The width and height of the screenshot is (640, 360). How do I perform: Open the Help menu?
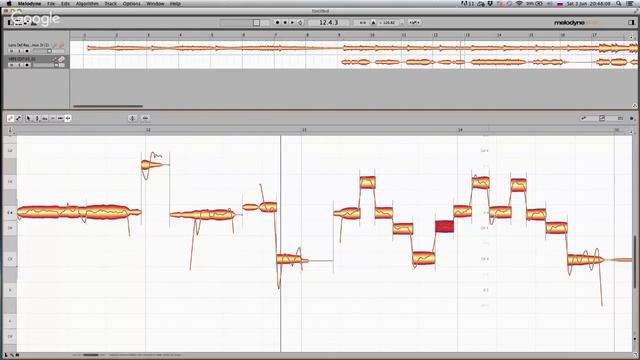pyautogui.click(x=175, y=4)
